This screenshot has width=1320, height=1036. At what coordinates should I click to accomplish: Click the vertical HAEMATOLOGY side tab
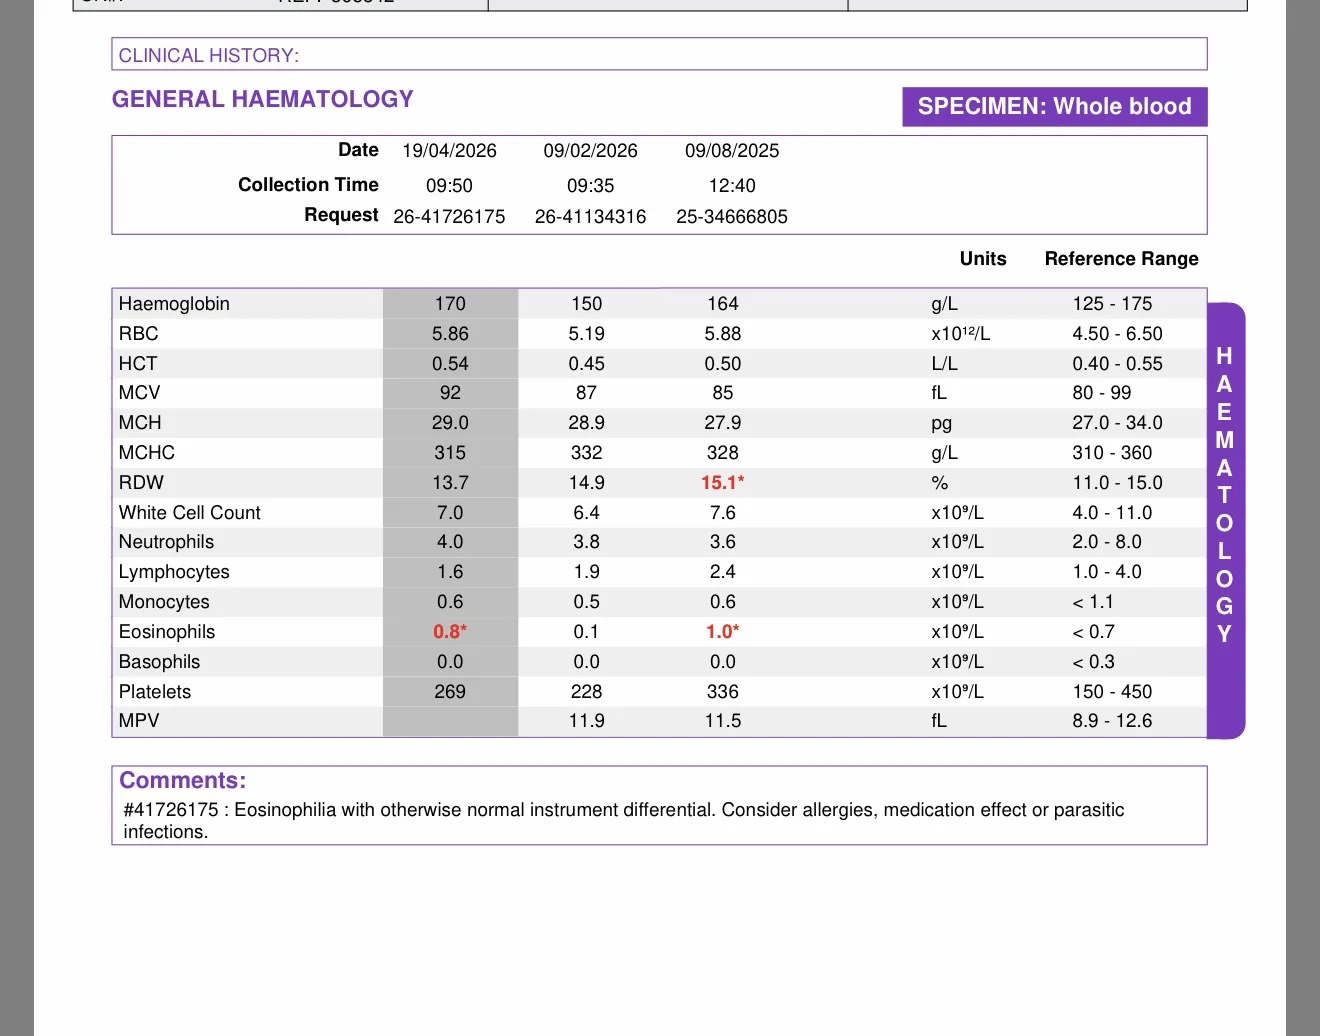click(1225, 521)
